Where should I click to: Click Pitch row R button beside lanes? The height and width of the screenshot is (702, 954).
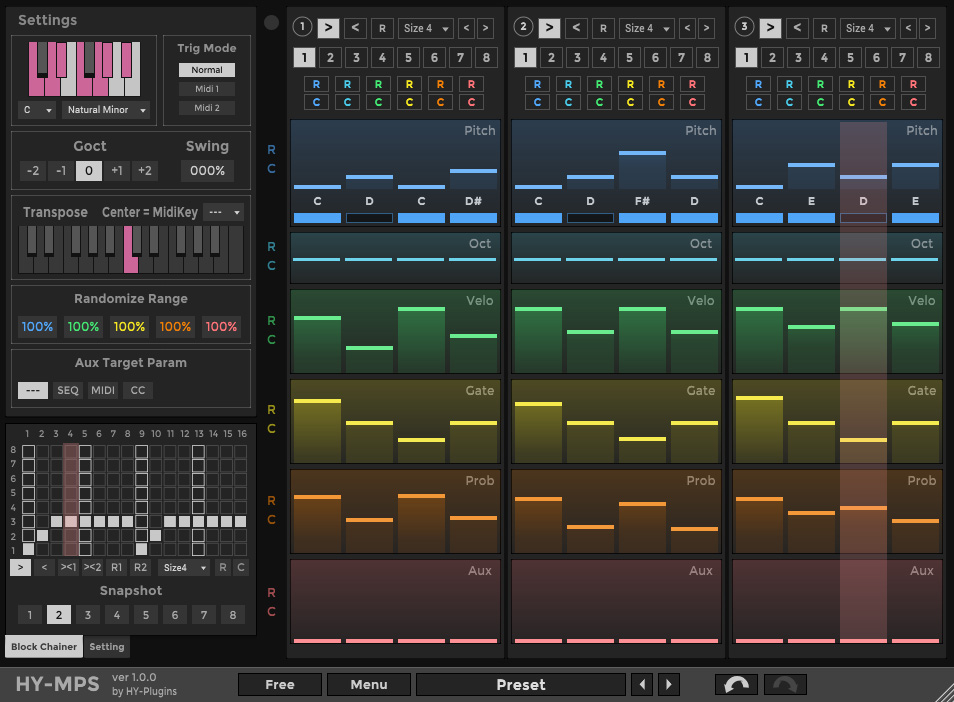[x=271, y=150]
